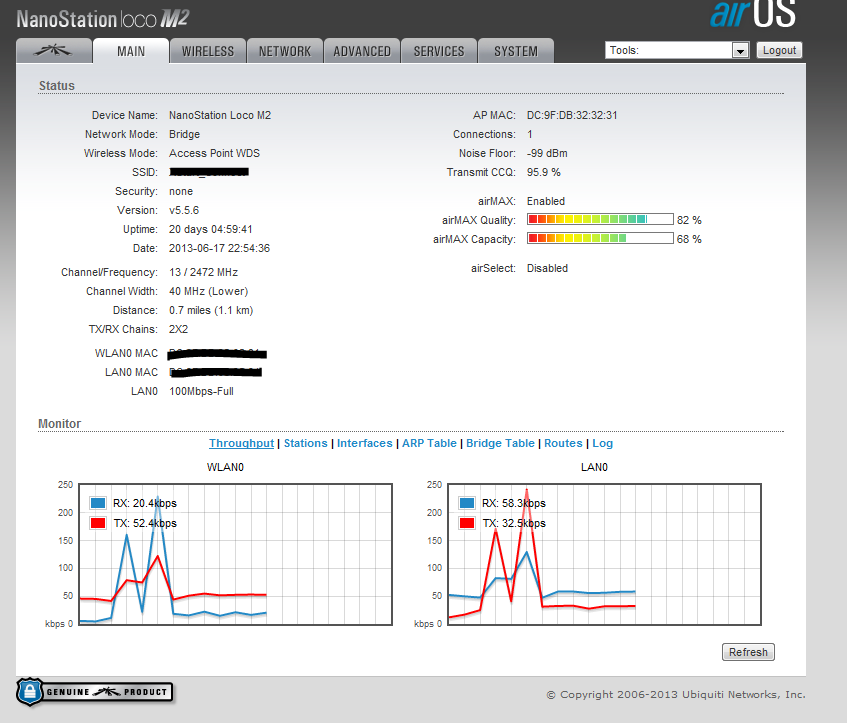The height and width of the screenshot is (723, 847).
Task: Select the channel width 40 MHz (Lower)
Action: point(209,291)
